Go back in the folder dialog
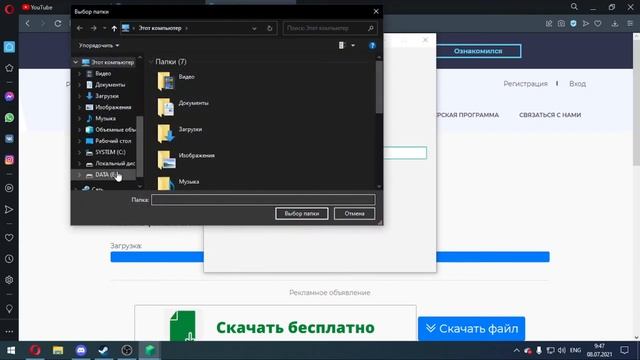Image resolution: width=640 pixels, height=360 pixels. click(80, 28)
